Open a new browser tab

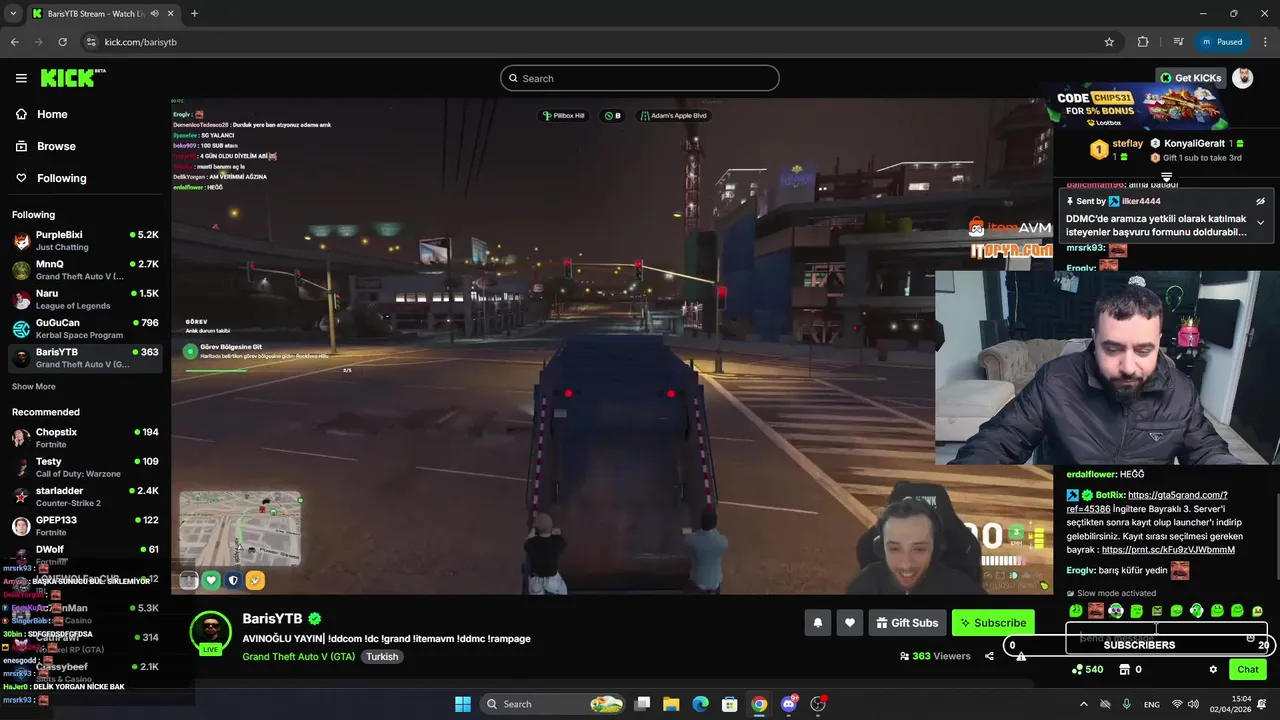(194, 14)
